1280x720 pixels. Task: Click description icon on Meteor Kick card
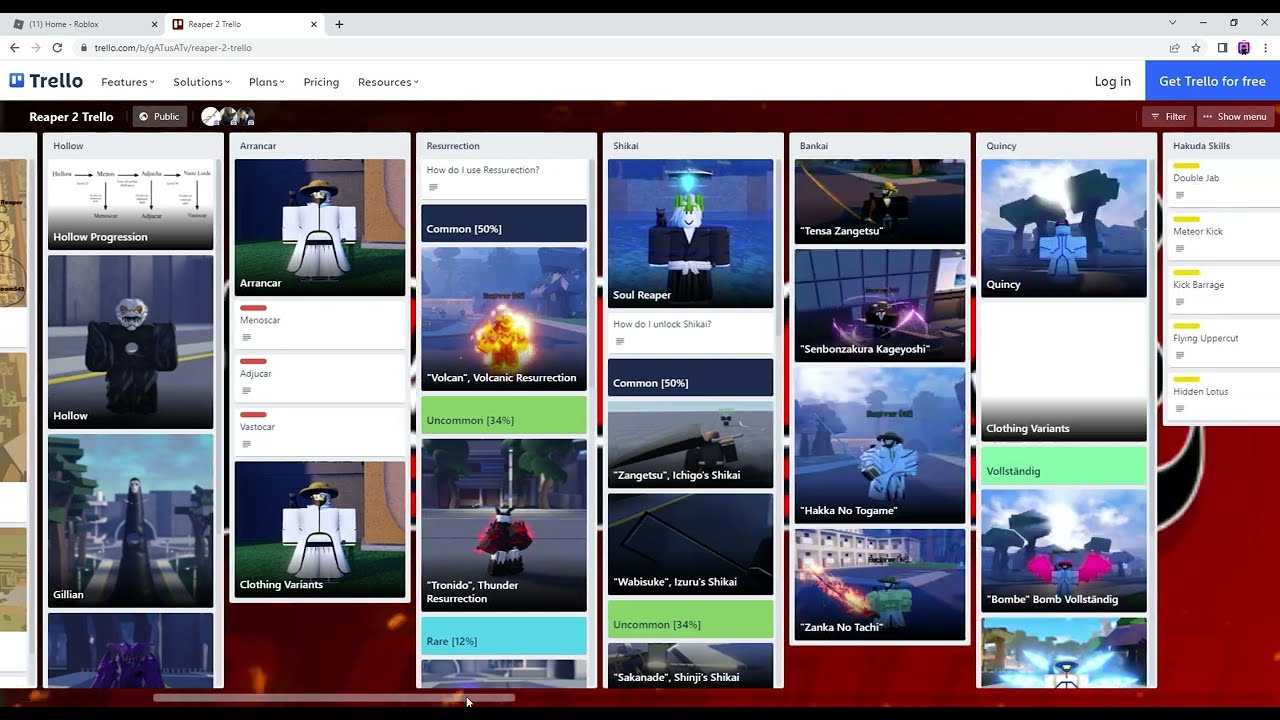1180,249
